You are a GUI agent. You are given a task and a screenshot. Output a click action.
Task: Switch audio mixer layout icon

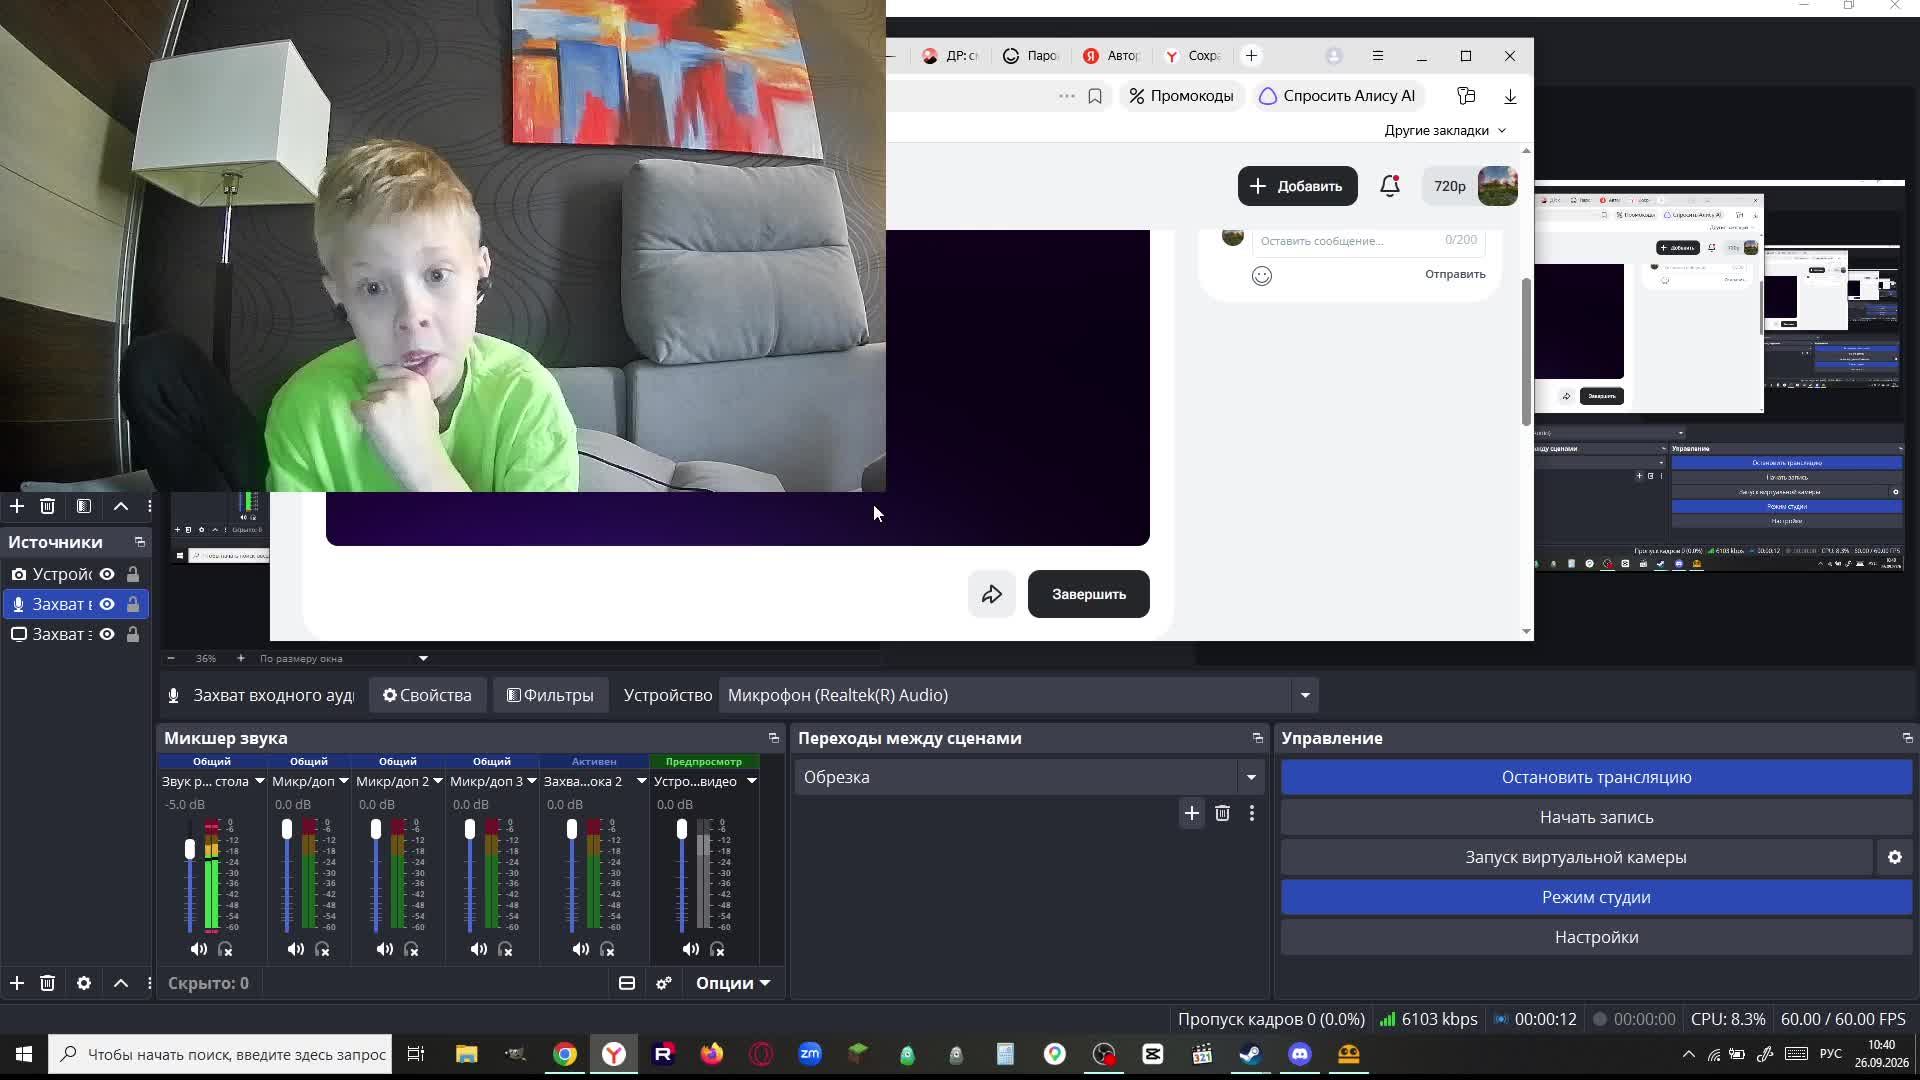pyautogui.click(x=627, y=983)
